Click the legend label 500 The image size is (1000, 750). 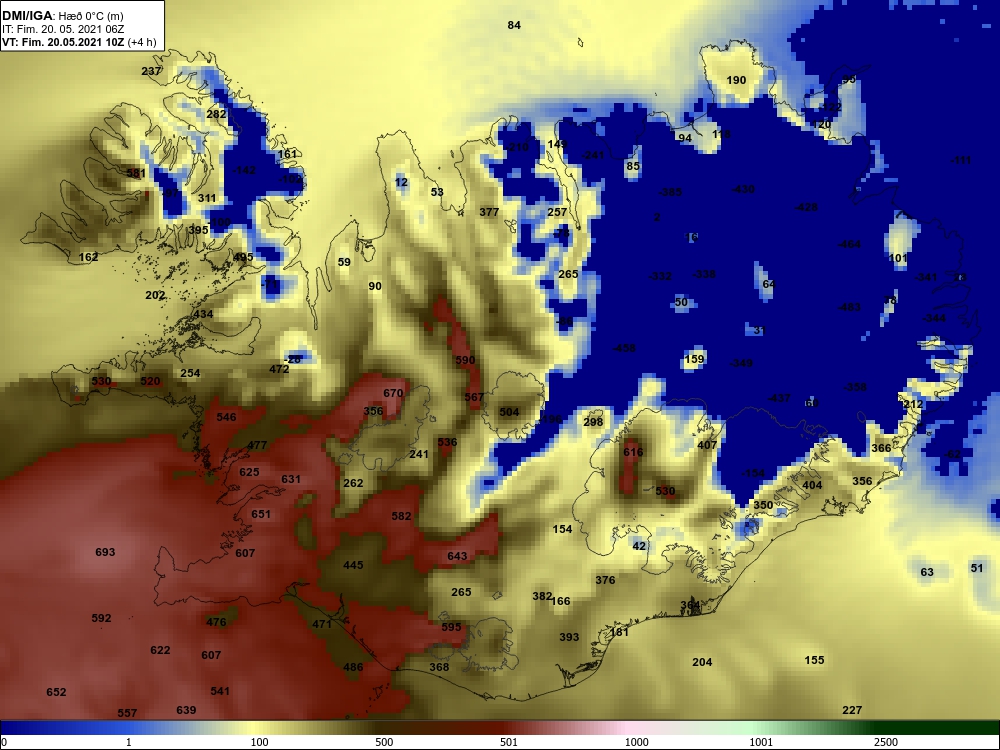point(384,742)
